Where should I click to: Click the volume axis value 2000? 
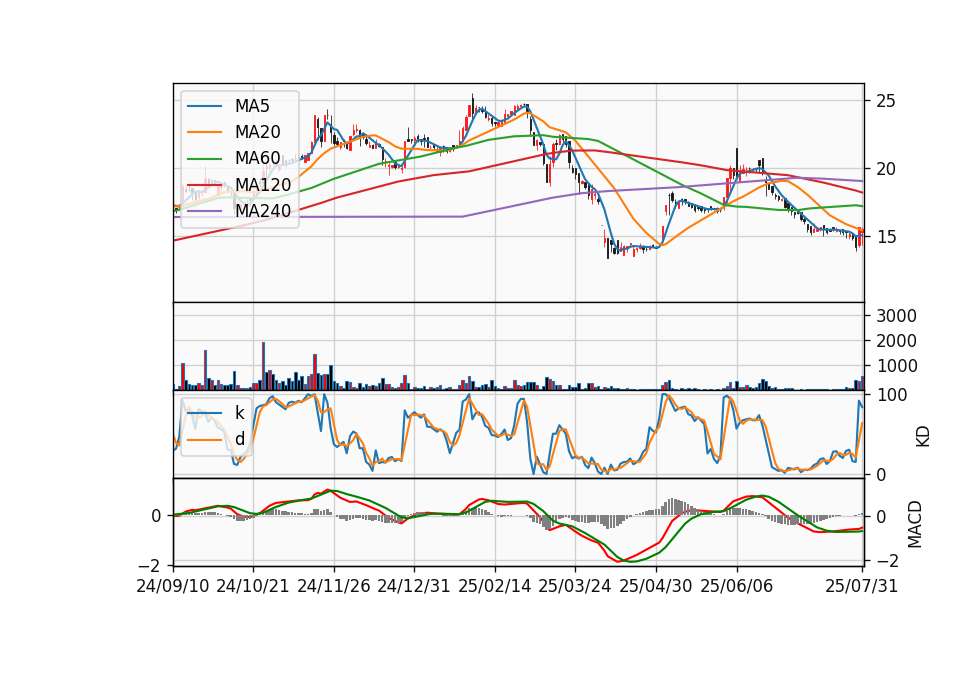[x=896, y=341]
